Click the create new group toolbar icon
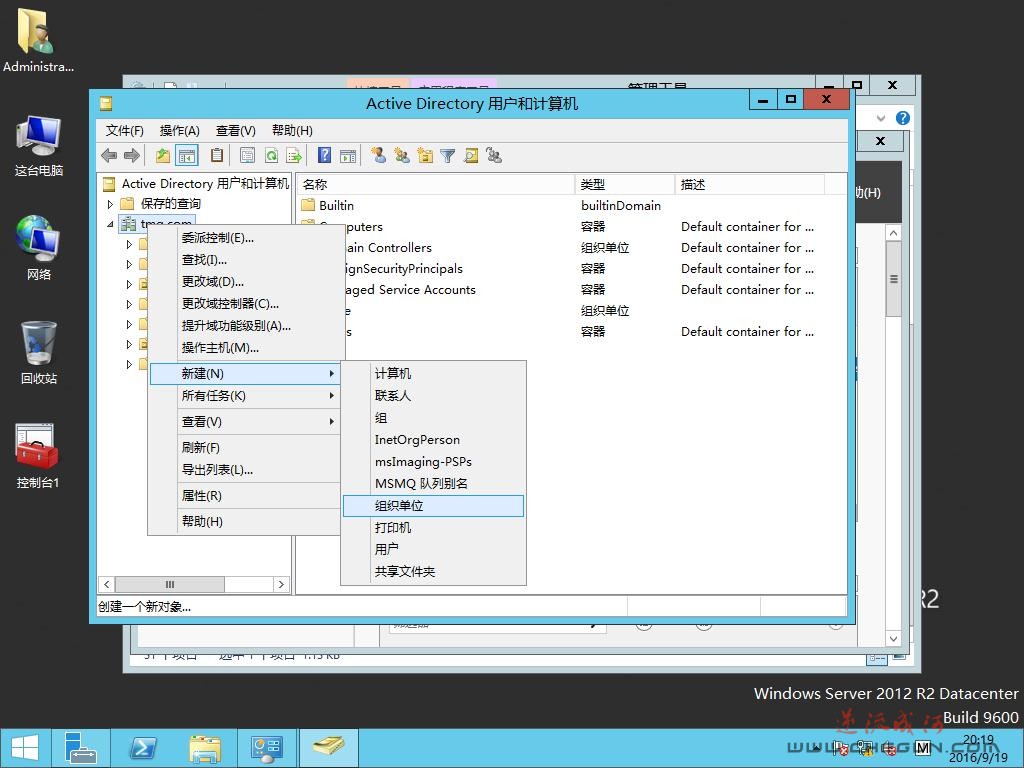This screenshot has height=768, width=1024. [x=402, y=155]
